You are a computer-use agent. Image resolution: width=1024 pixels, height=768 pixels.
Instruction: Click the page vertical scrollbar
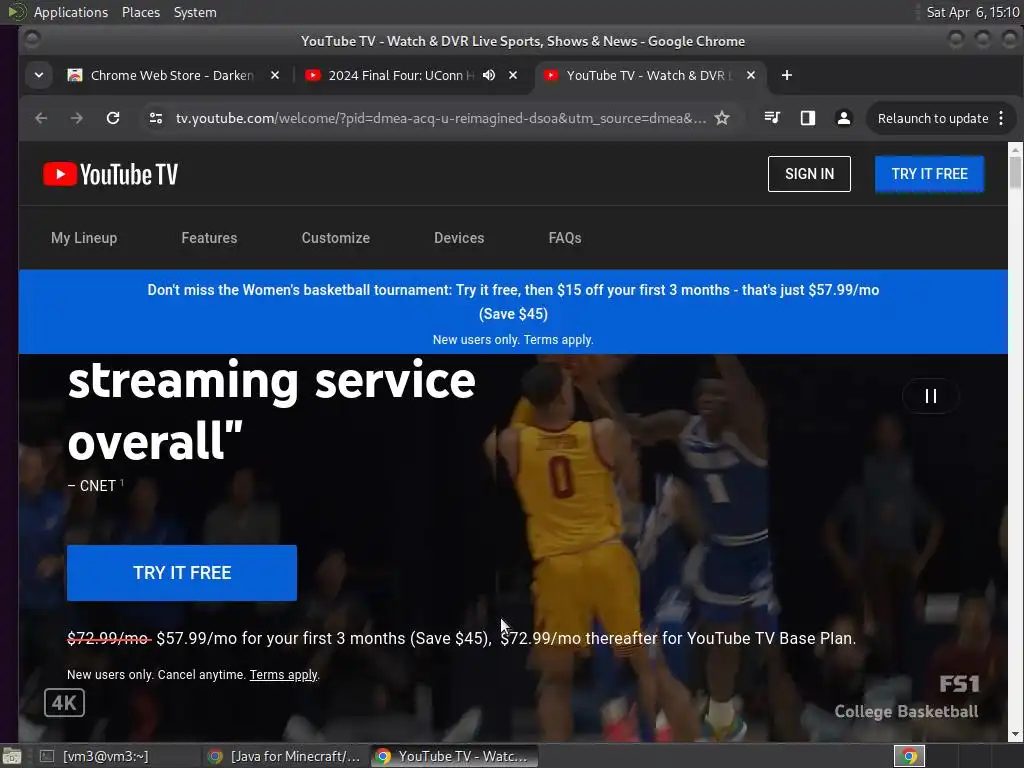(1015, 441)
